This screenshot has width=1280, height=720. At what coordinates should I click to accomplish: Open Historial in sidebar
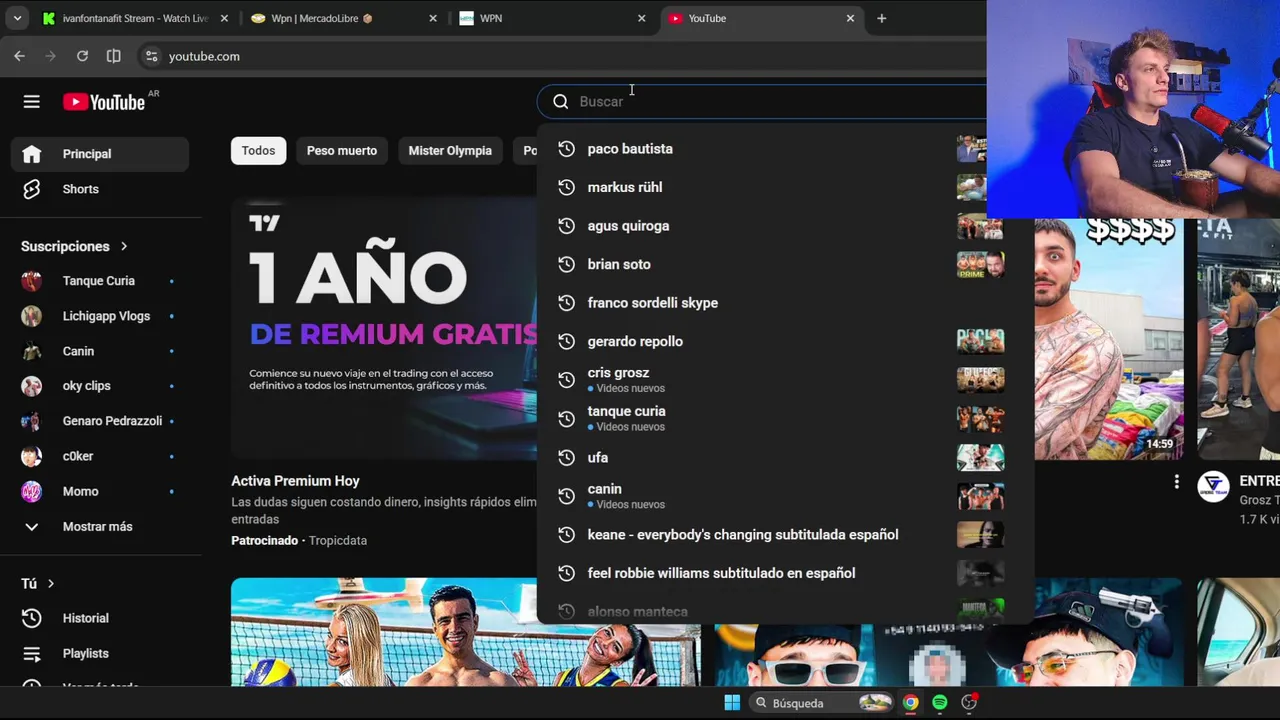(x=100, y=618)
